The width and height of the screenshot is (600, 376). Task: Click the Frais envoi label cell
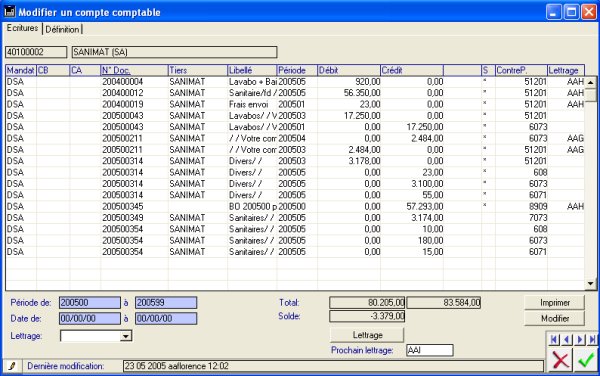click(252, 104)
